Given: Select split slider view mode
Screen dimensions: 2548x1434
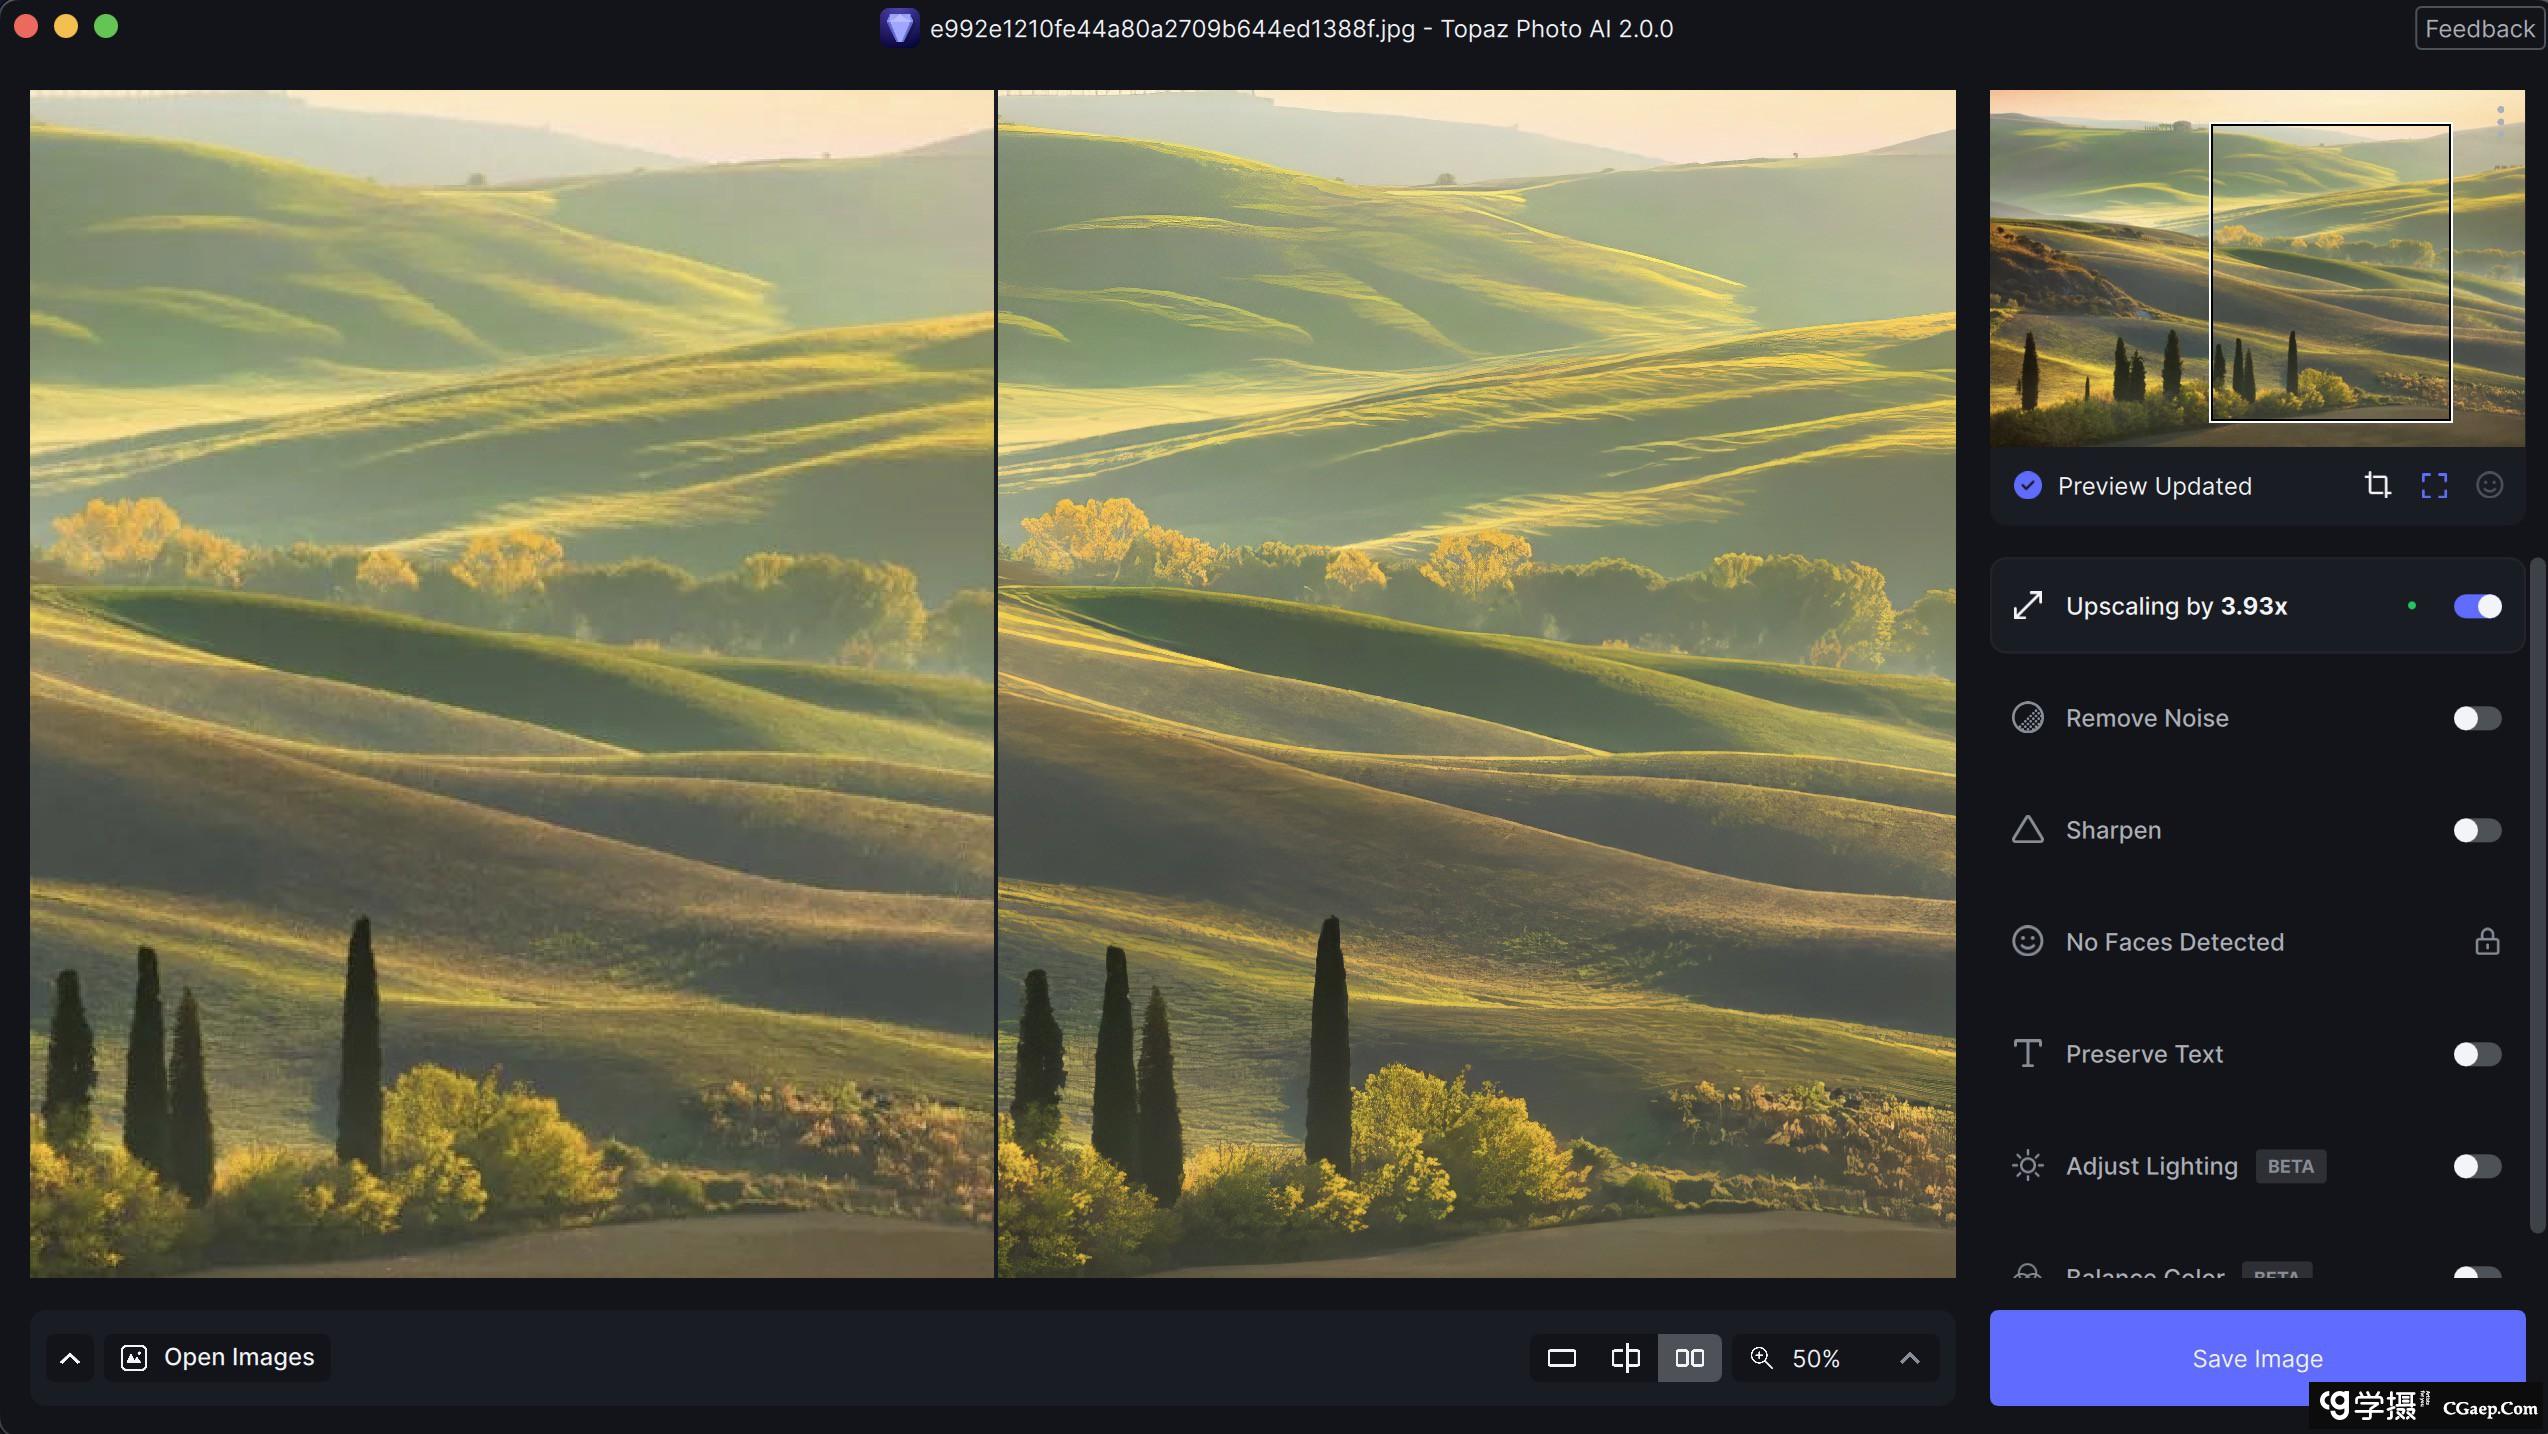Looking at the screenshot, I should [1625, 1358].
